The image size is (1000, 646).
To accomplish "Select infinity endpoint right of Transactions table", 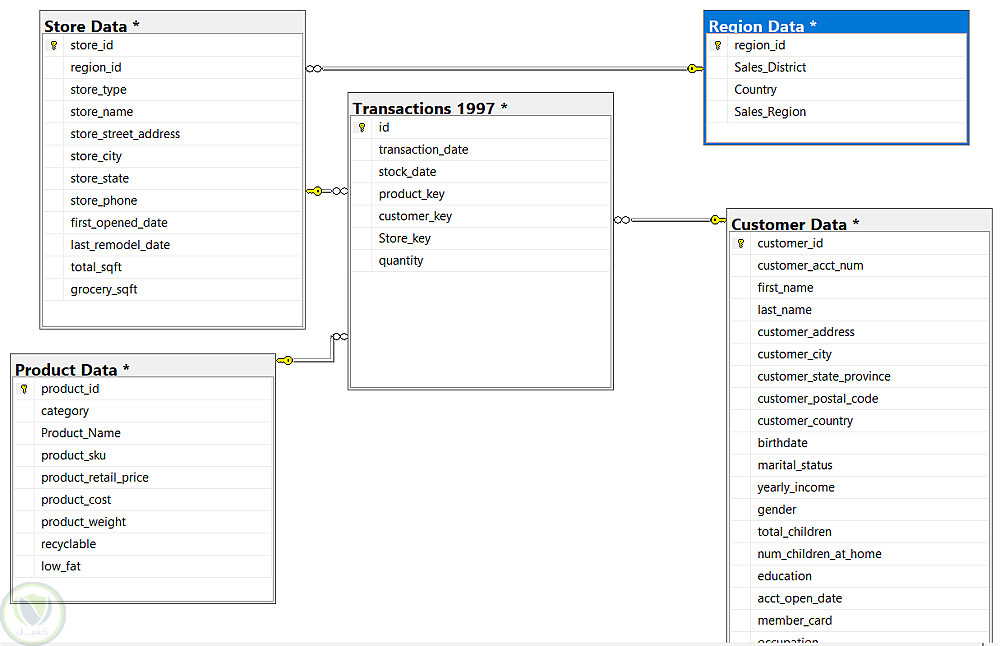I will [622, 220].
